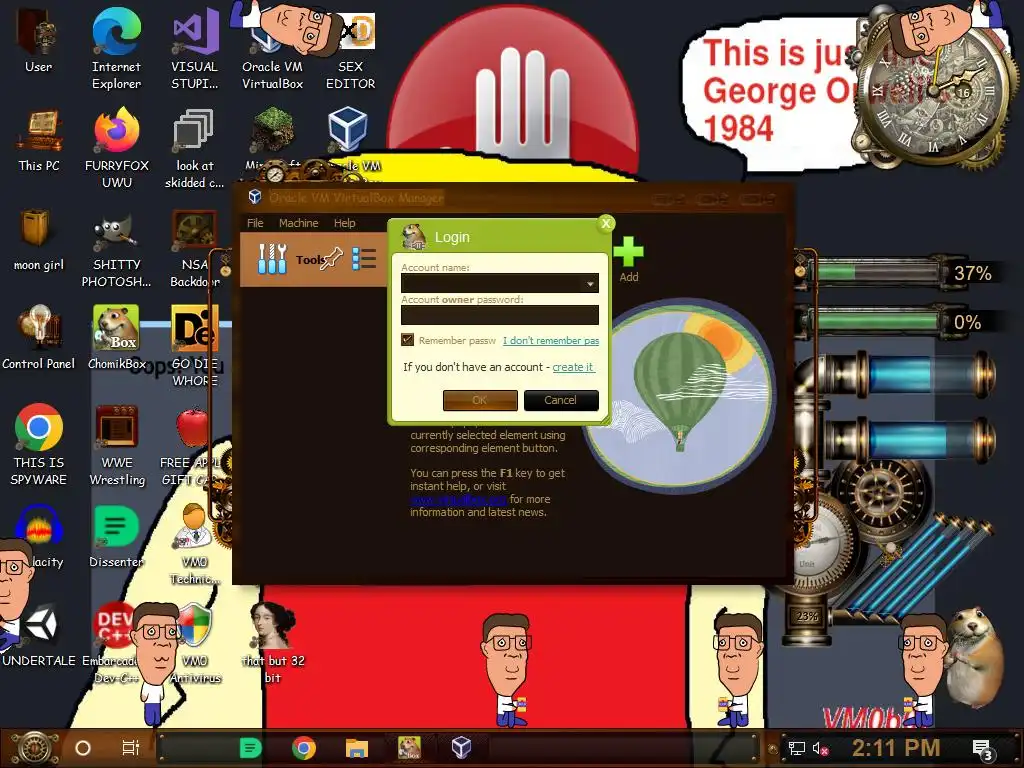Image resolution: width=1024 pixels, height=768 pixels.
Task: Click the 2:11 PM taskbar clock
Action: pos(896,748)
